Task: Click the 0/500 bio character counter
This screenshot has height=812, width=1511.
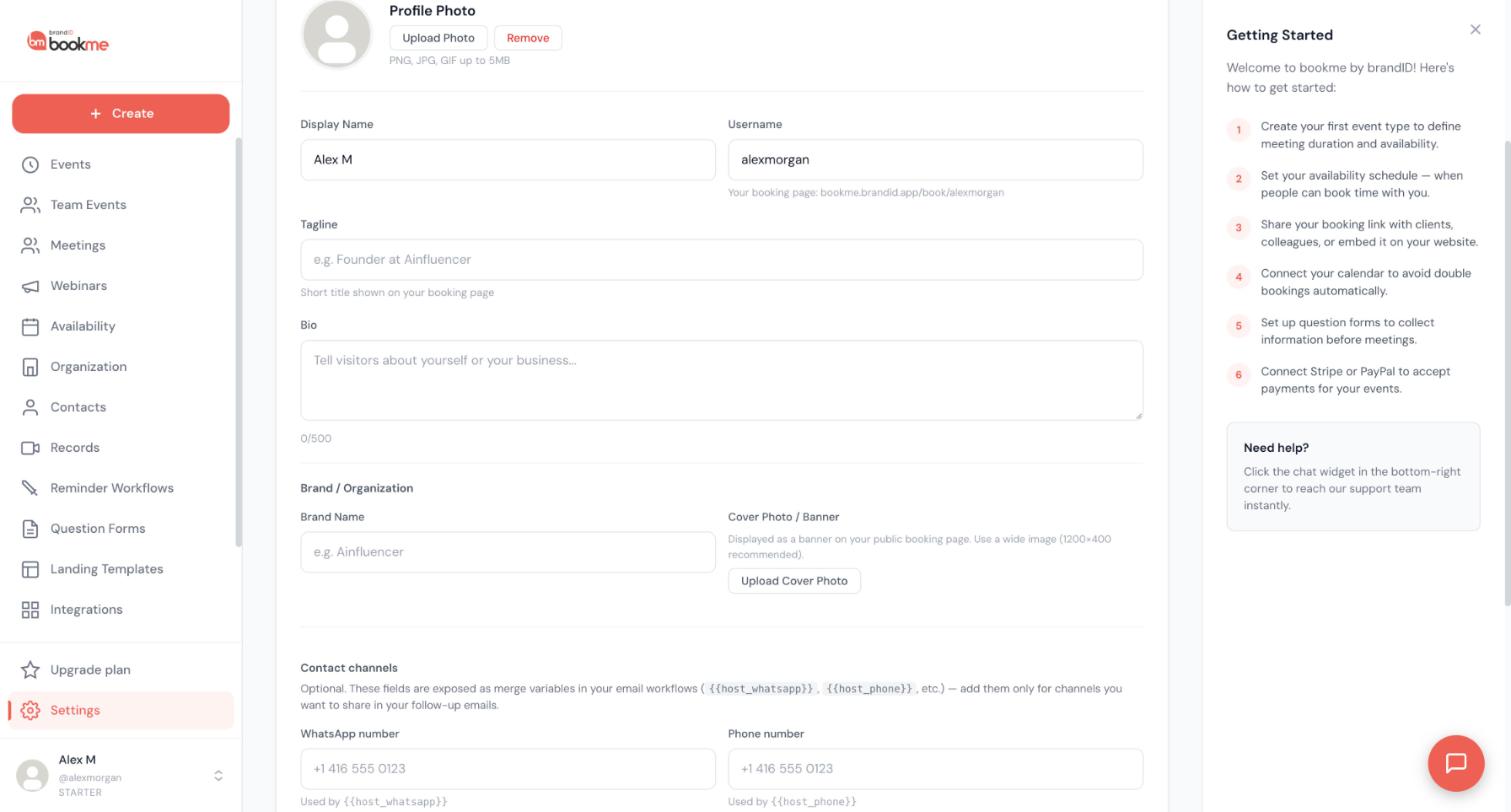Action: click(x=316, y=438)
